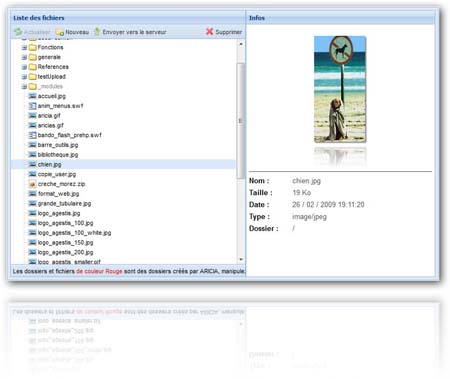Viewport: 450px width, 379px height.
Task: Click the barre_outils.jpg image icon
Action: [32, 145]
